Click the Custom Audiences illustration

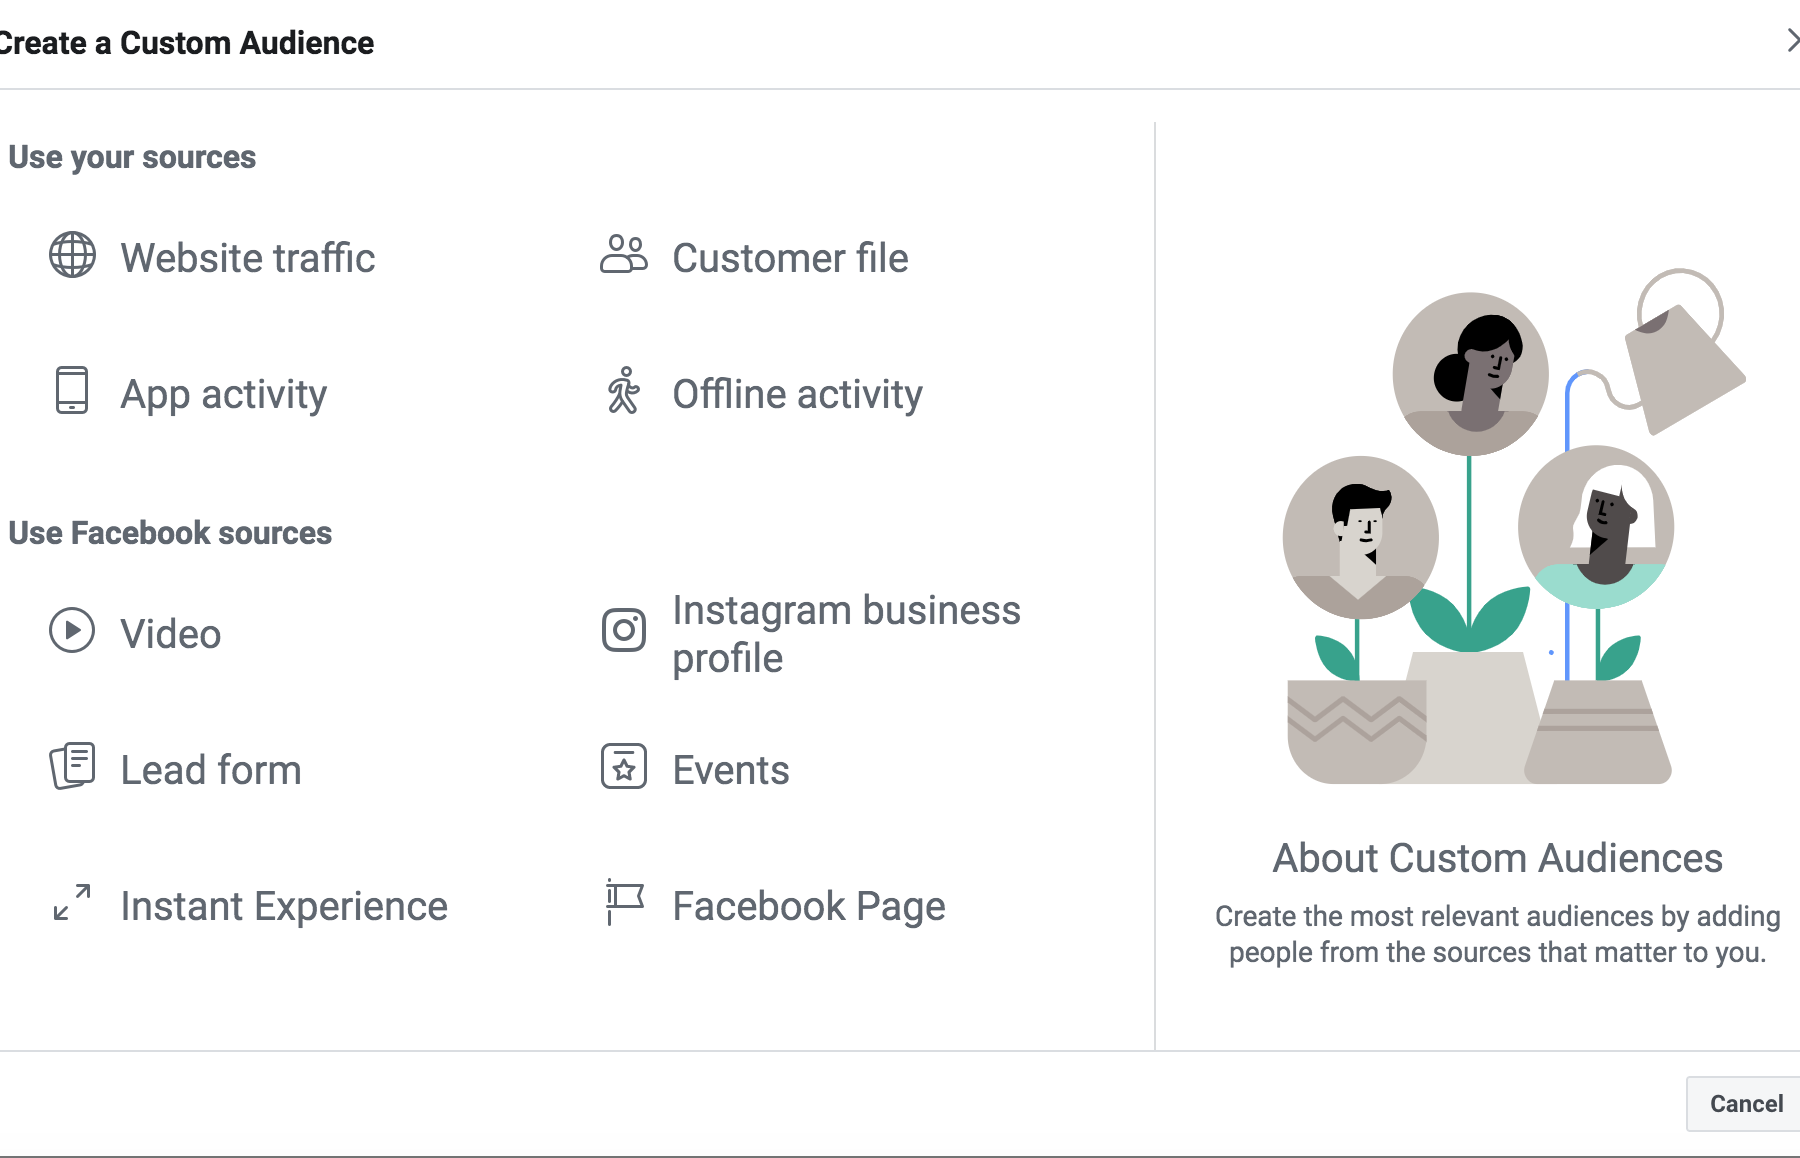[1515, 526]
